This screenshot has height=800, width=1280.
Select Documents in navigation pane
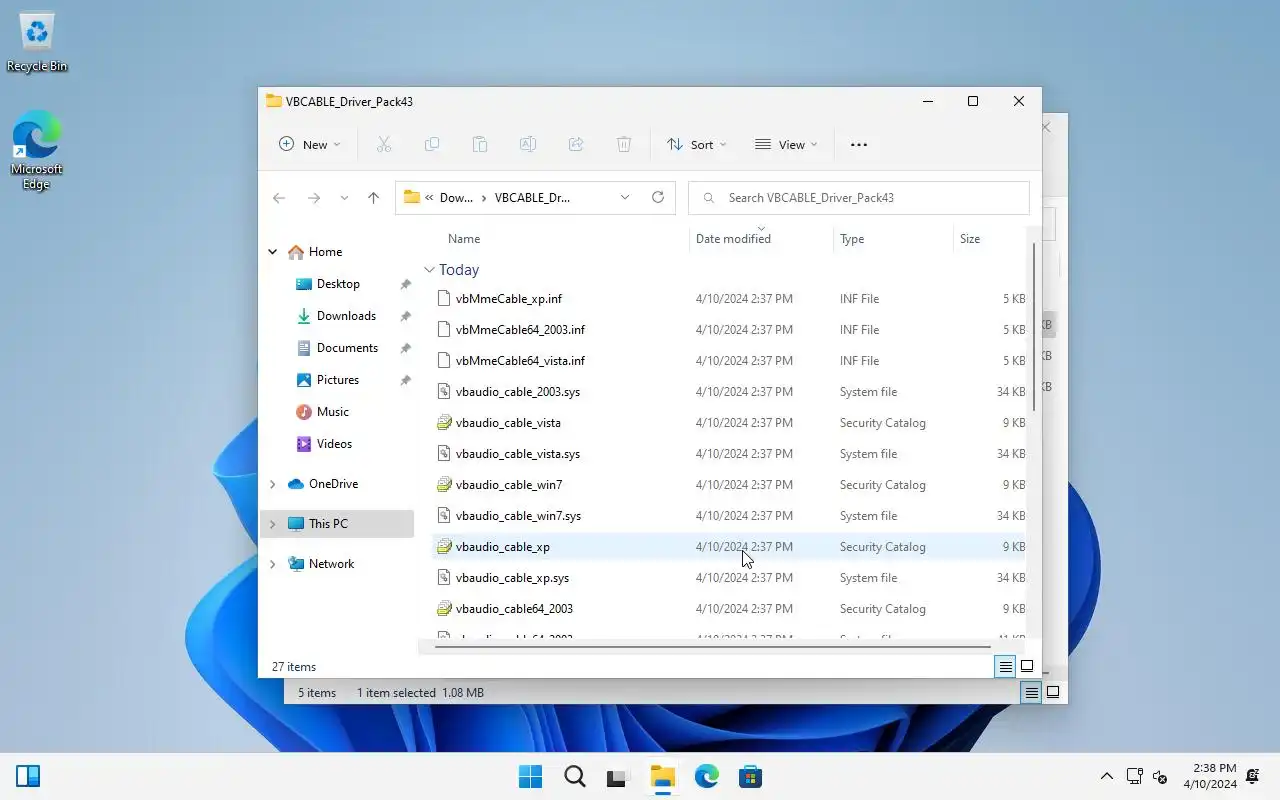pos(347,348)
